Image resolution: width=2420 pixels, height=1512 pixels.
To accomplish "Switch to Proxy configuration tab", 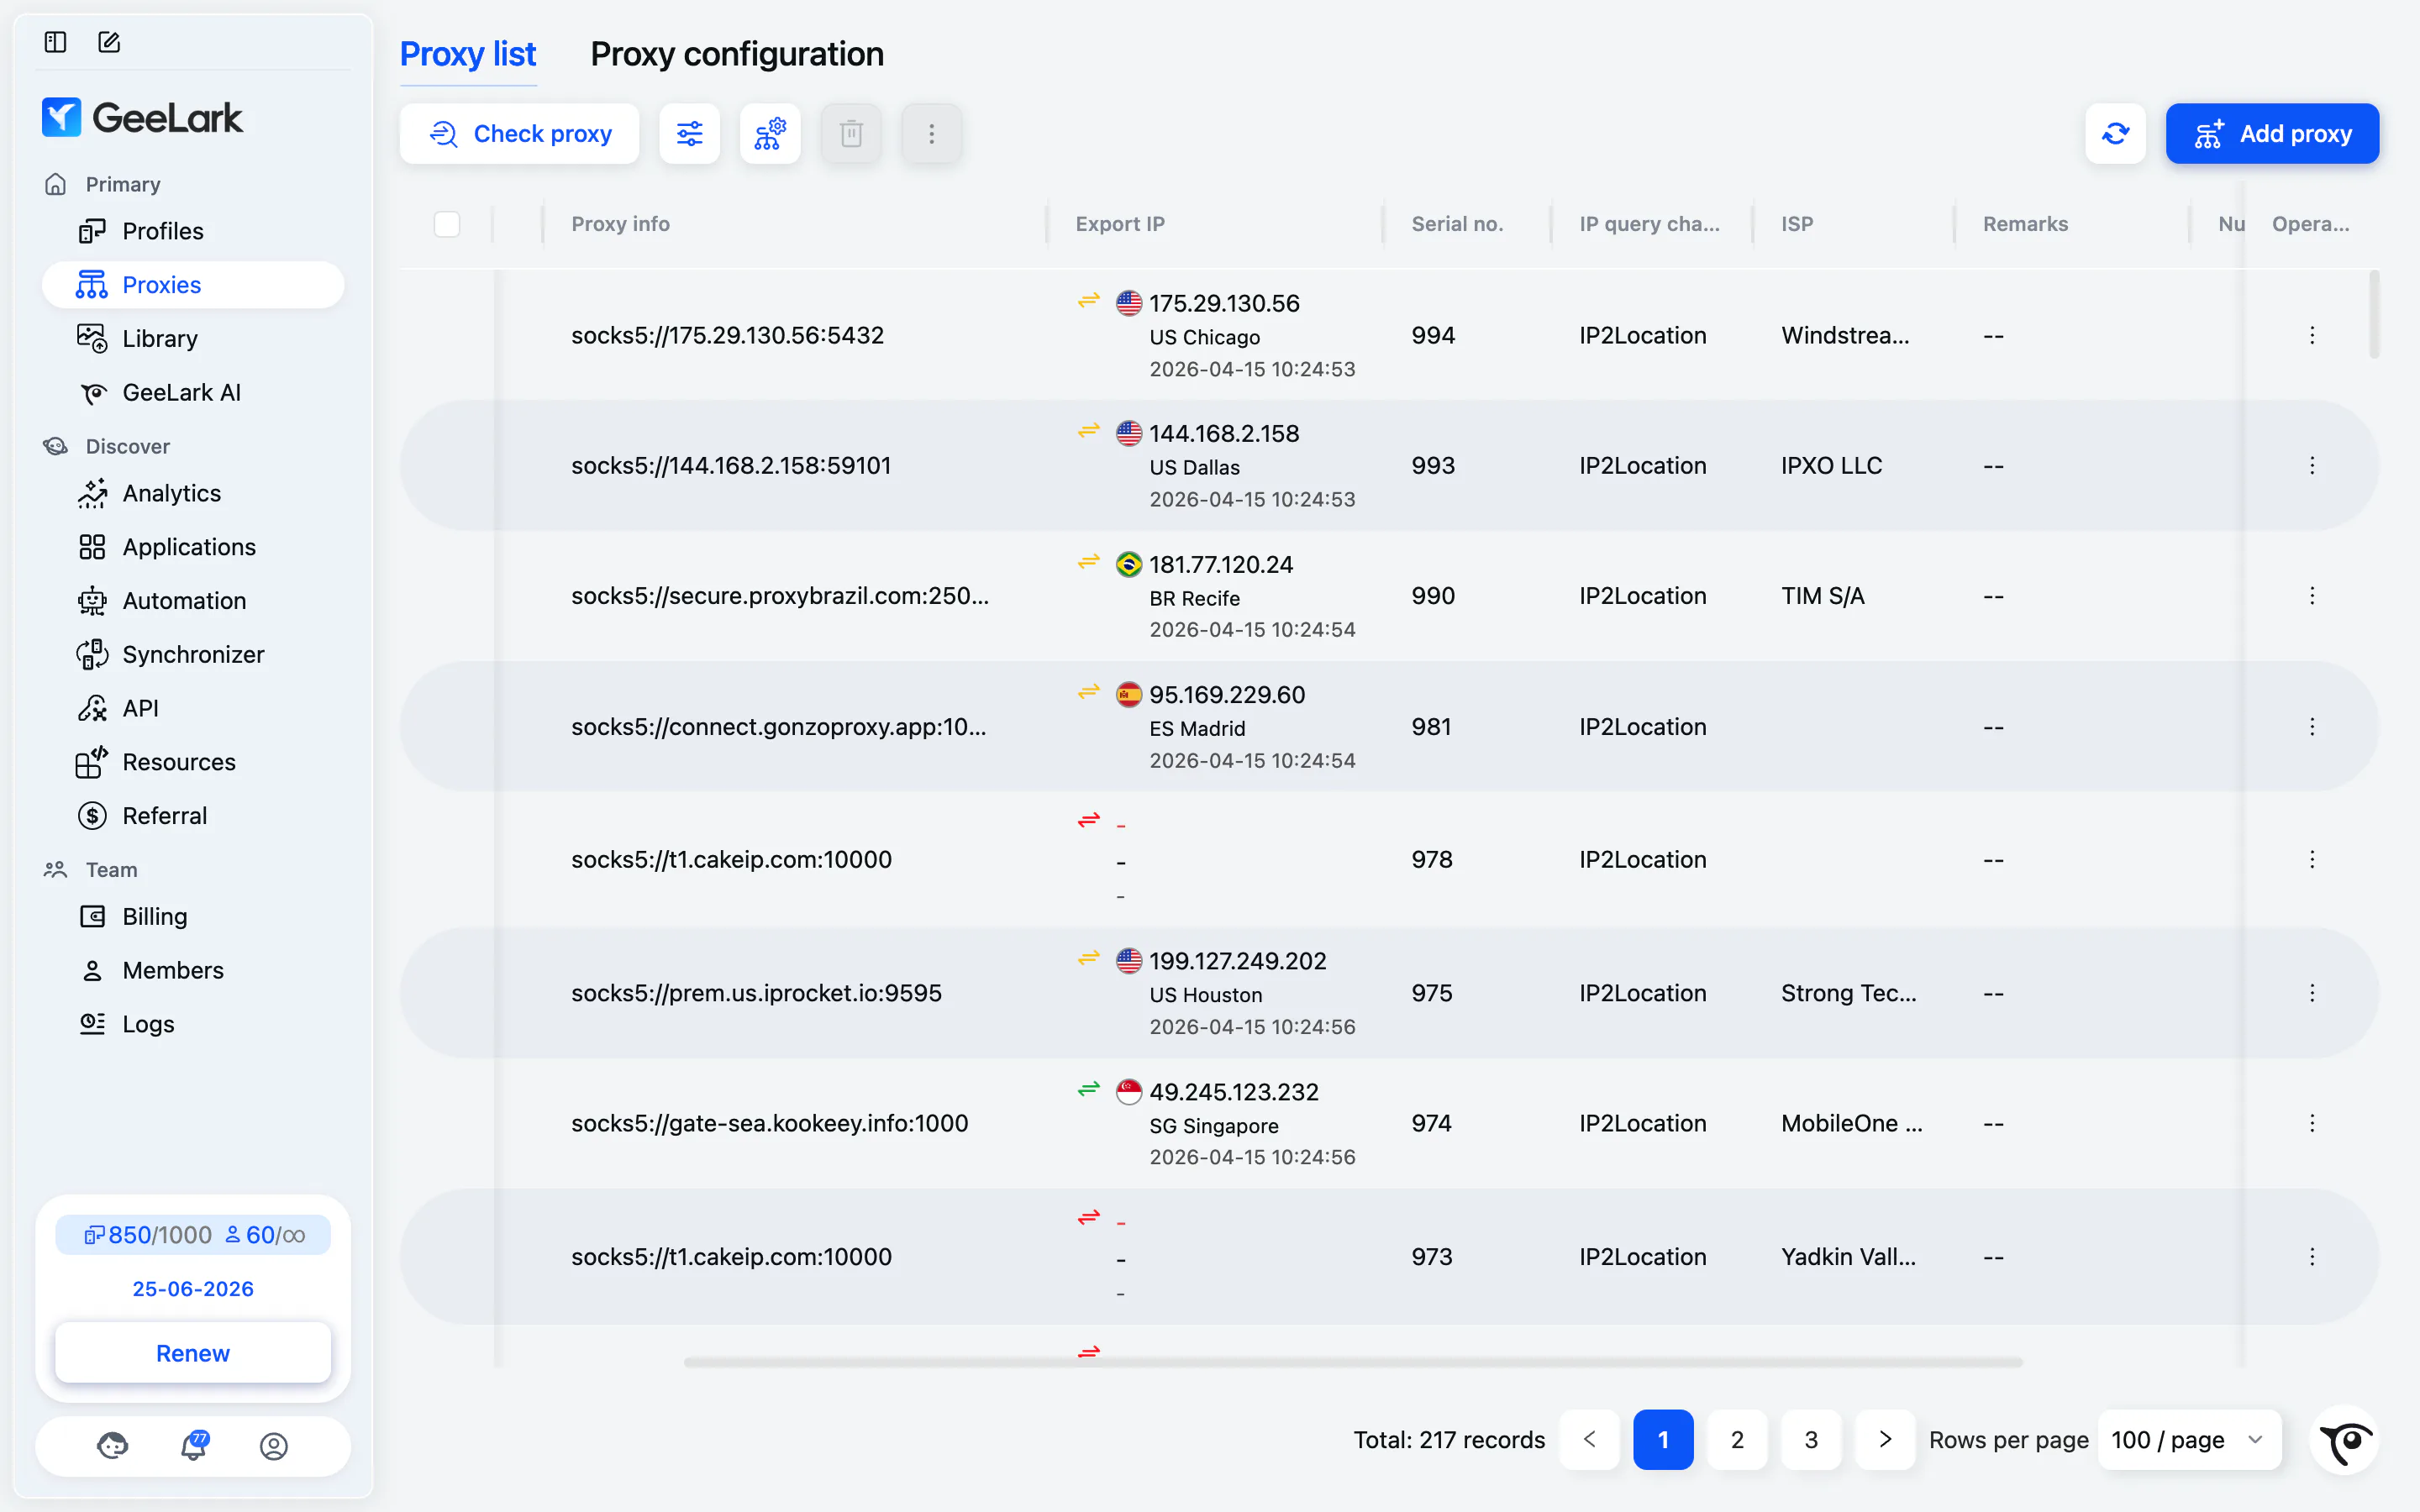I will [737, 54].
